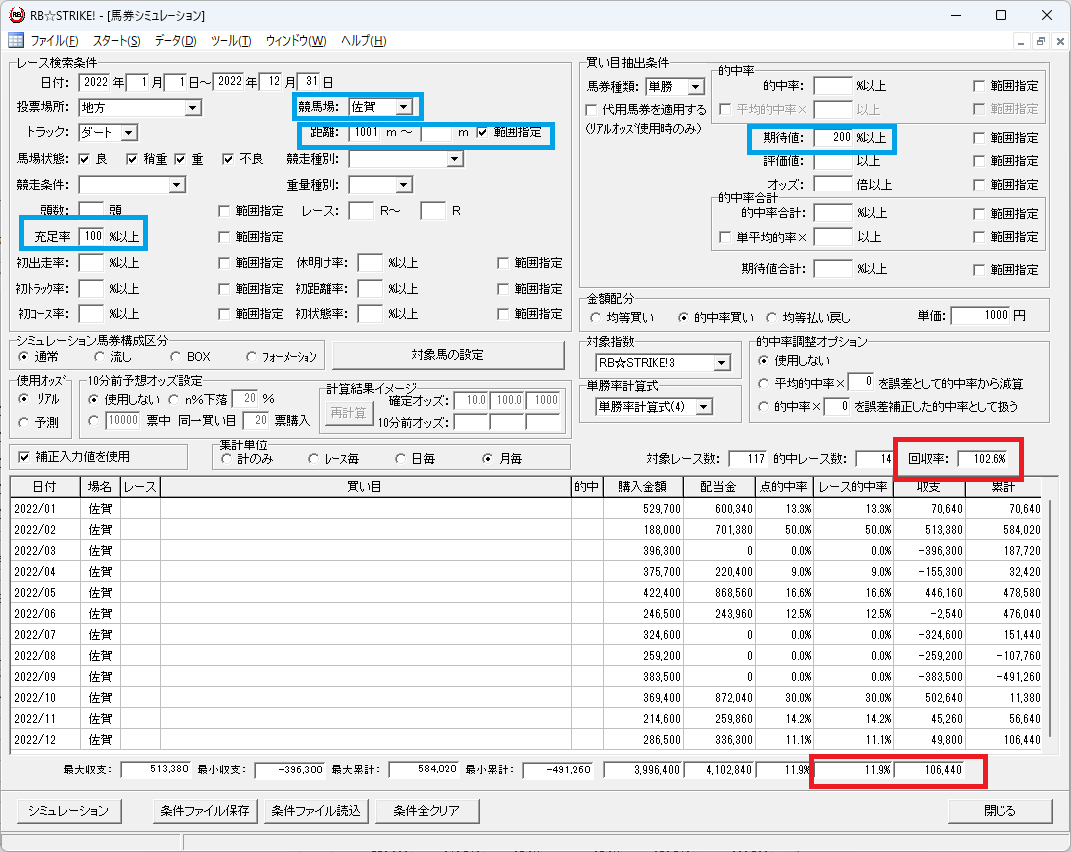
Task: Click the 的中率 percent input field
Action: pos(833,86)
